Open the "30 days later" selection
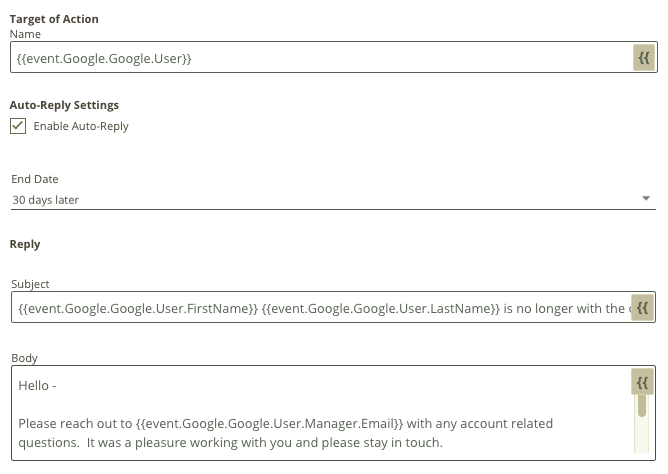This screenshot has width=668, height=474. (x=333, y=200)
